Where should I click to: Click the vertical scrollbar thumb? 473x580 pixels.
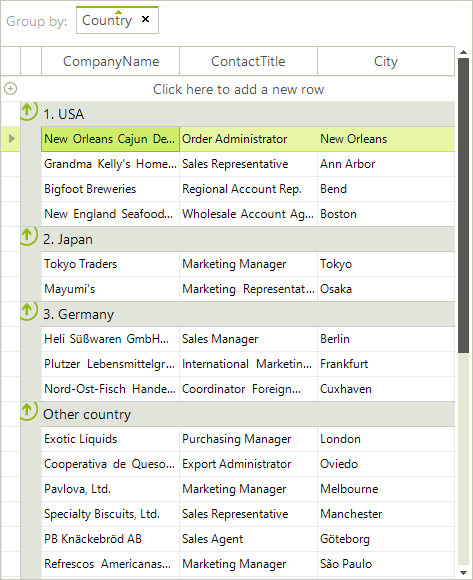click(463, 205)
